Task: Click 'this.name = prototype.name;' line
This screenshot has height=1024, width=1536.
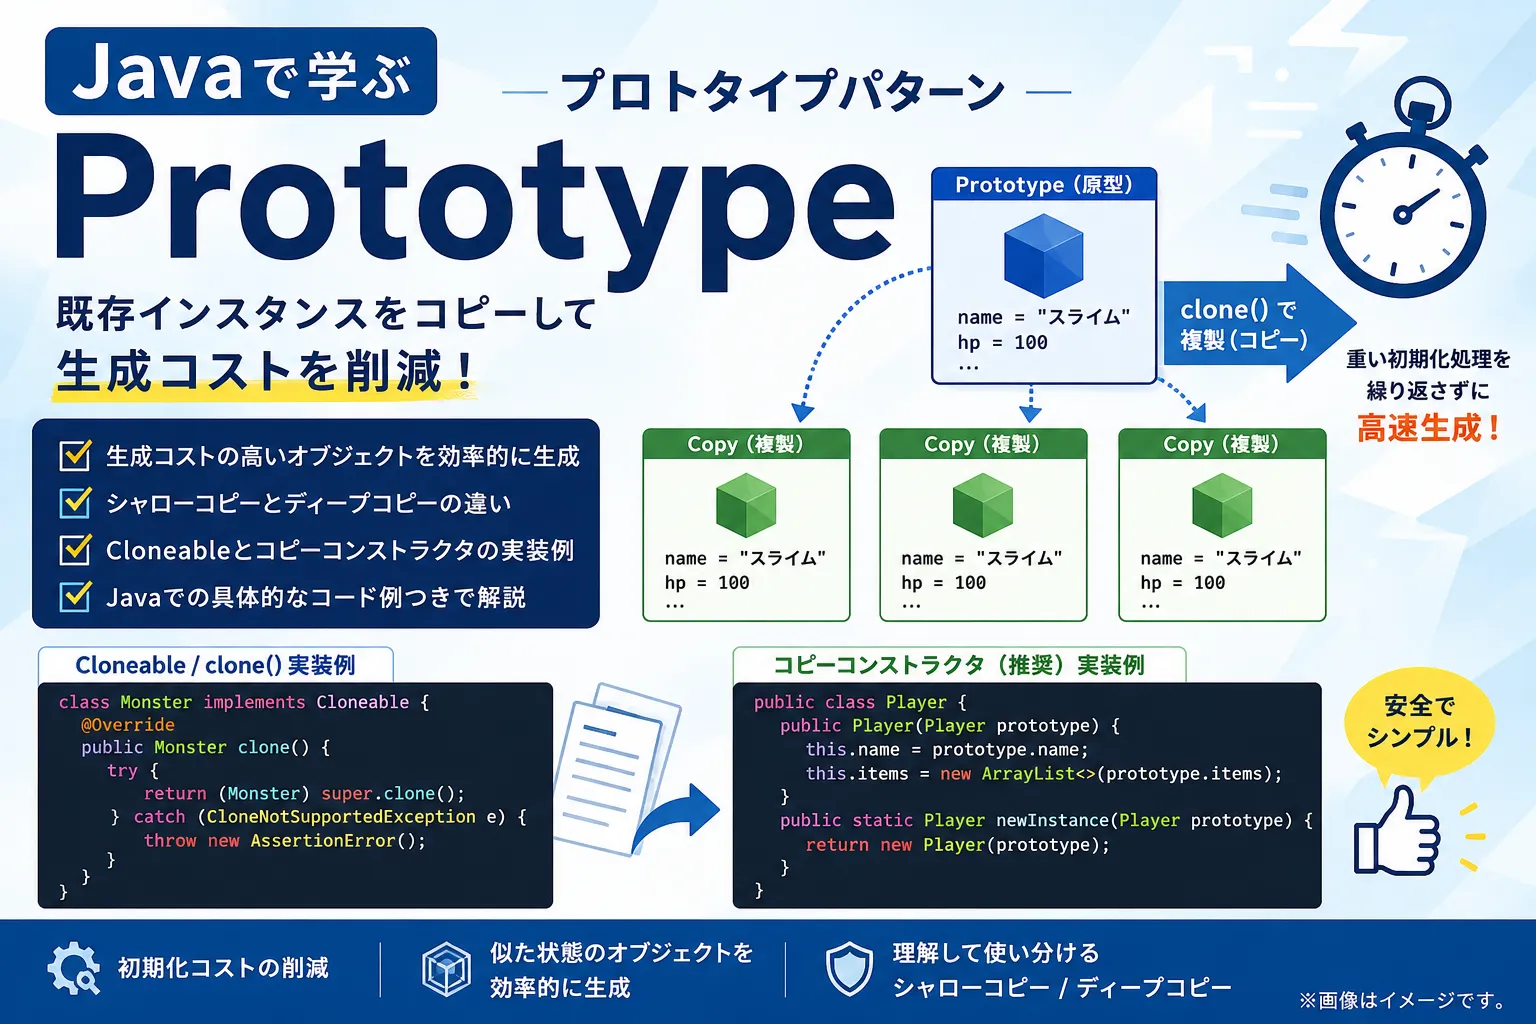Action: point(947,750)
